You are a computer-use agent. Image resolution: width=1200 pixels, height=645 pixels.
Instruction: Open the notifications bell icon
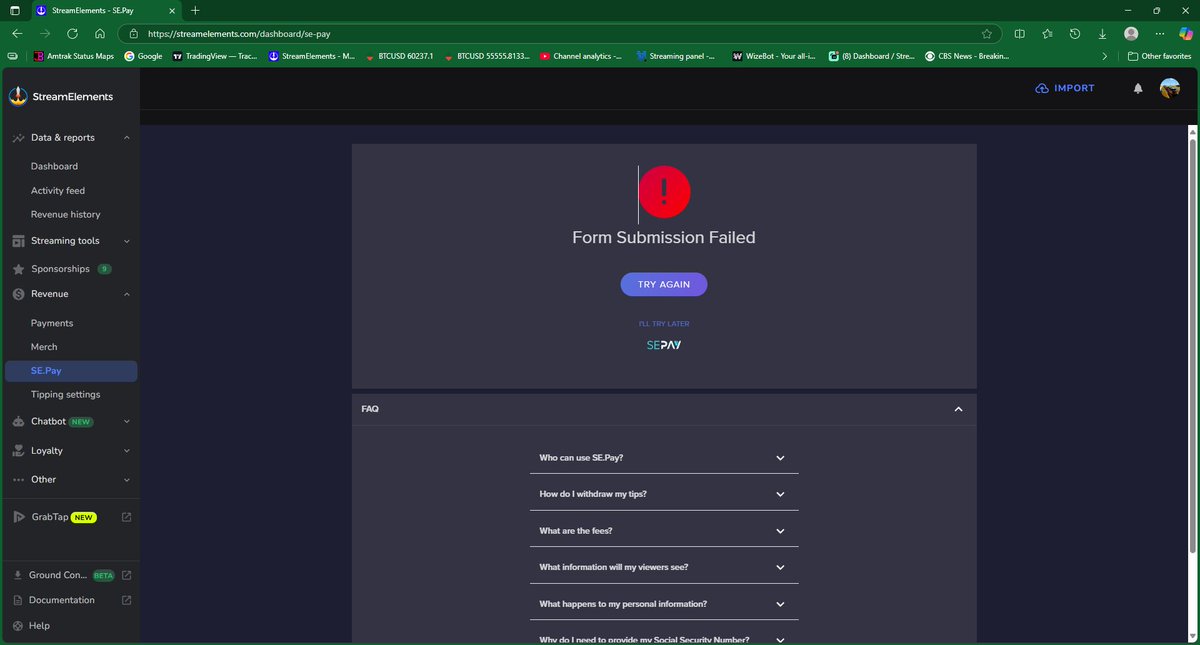[x=1137, y=88]
